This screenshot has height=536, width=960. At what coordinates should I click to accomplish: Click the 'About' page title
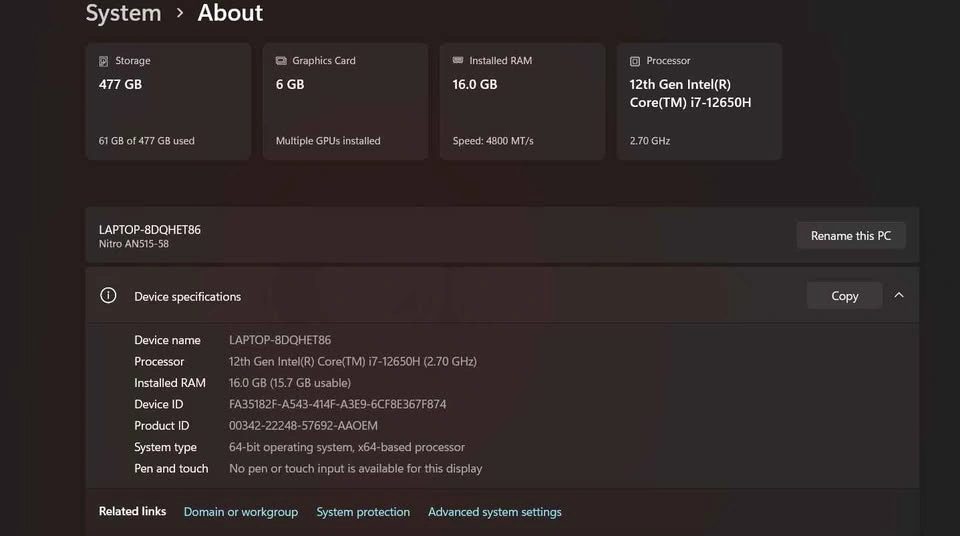[230, 13]
